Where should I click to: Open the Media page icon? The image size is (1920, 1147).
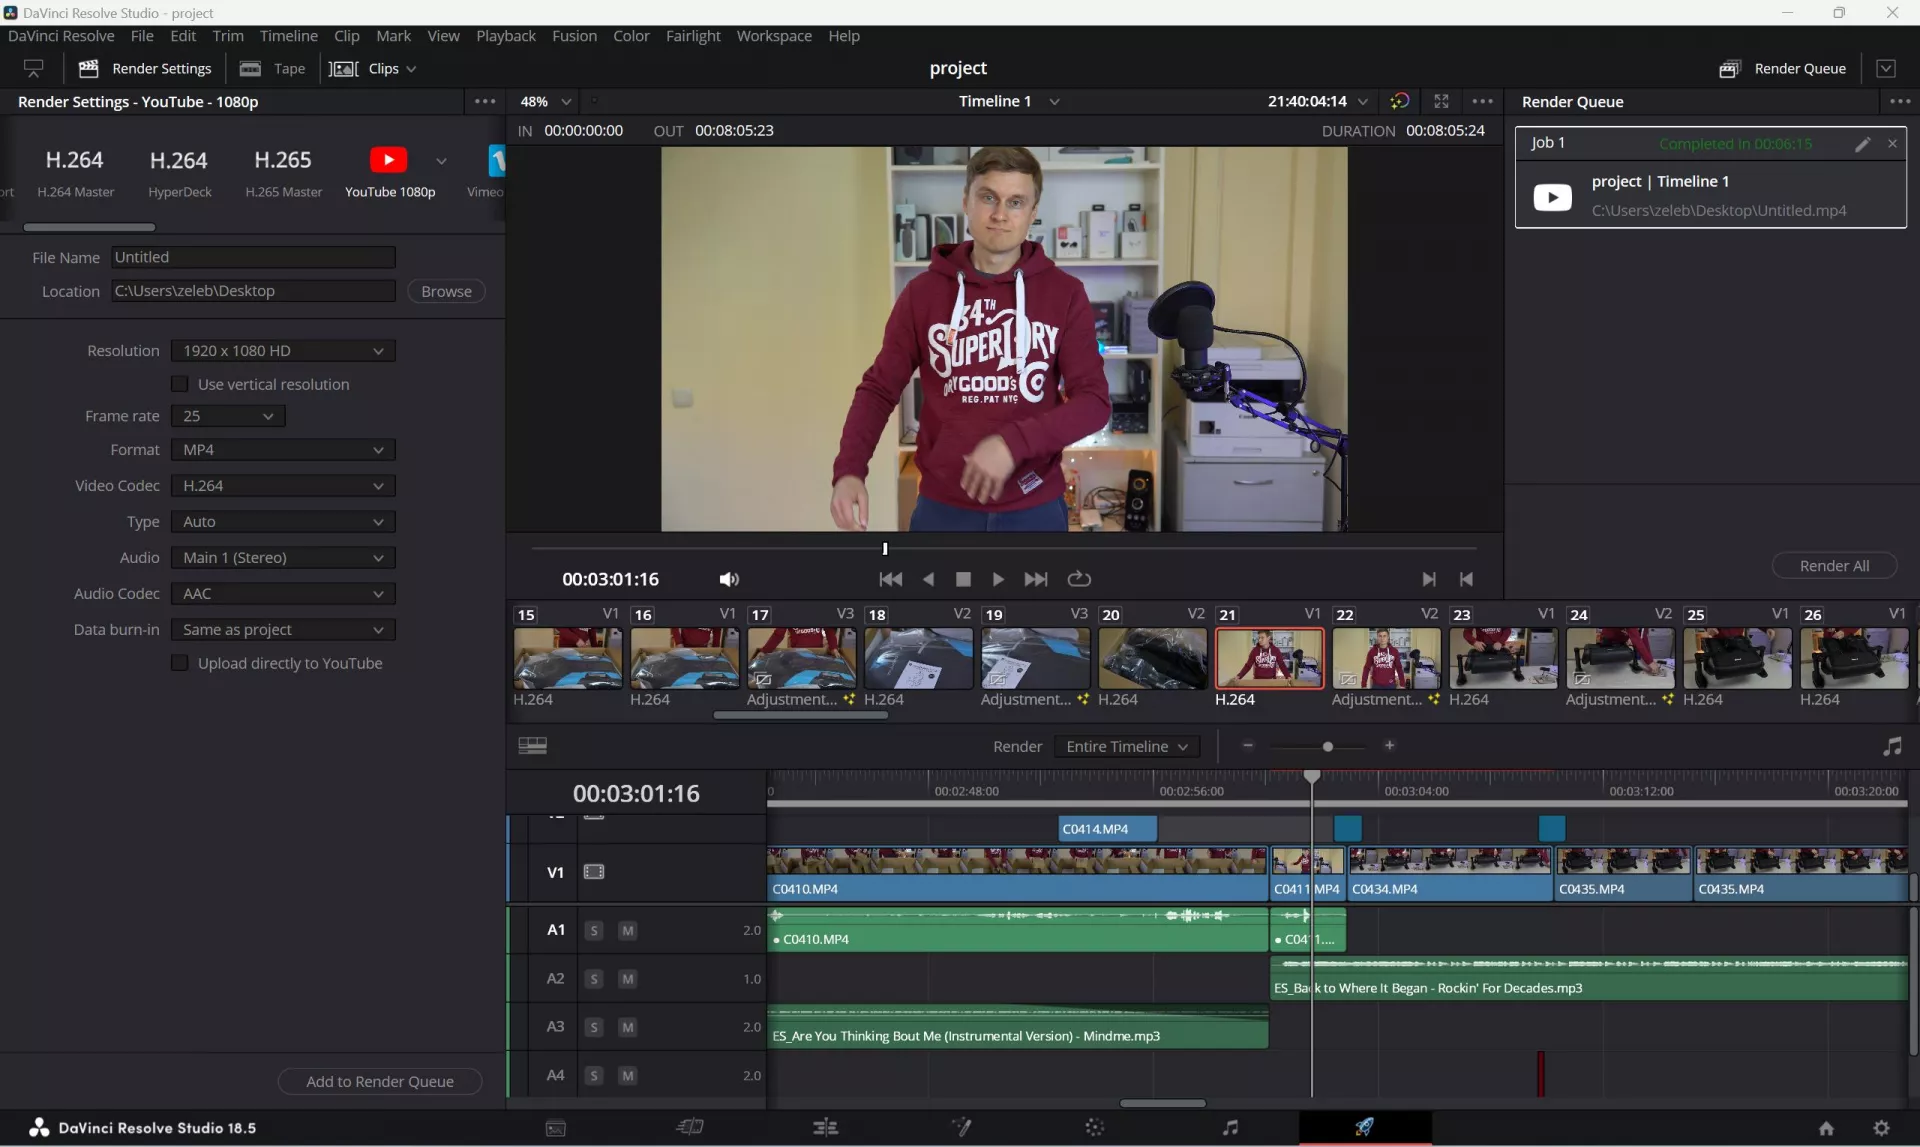(x=556, y=1128)
